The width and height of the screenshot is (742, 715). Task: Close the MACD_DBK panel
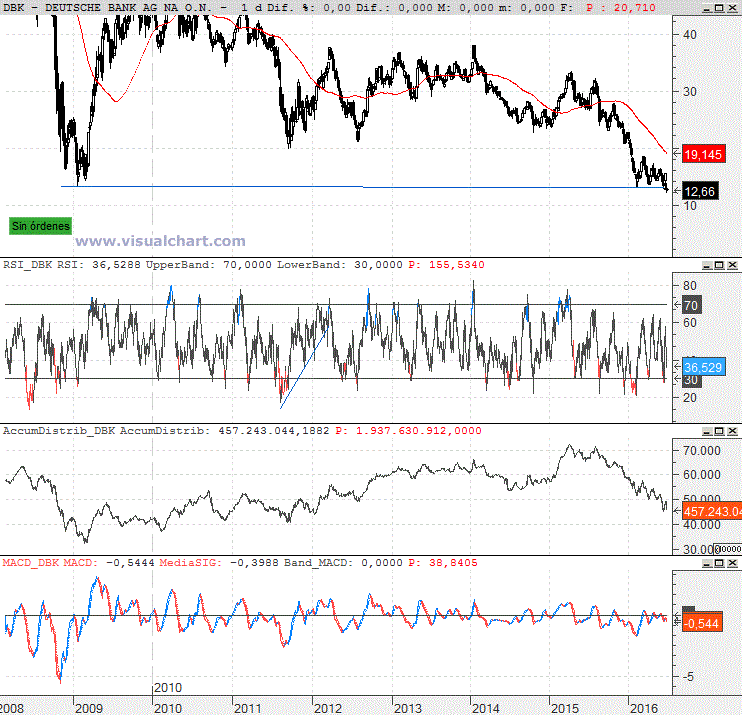732,563
